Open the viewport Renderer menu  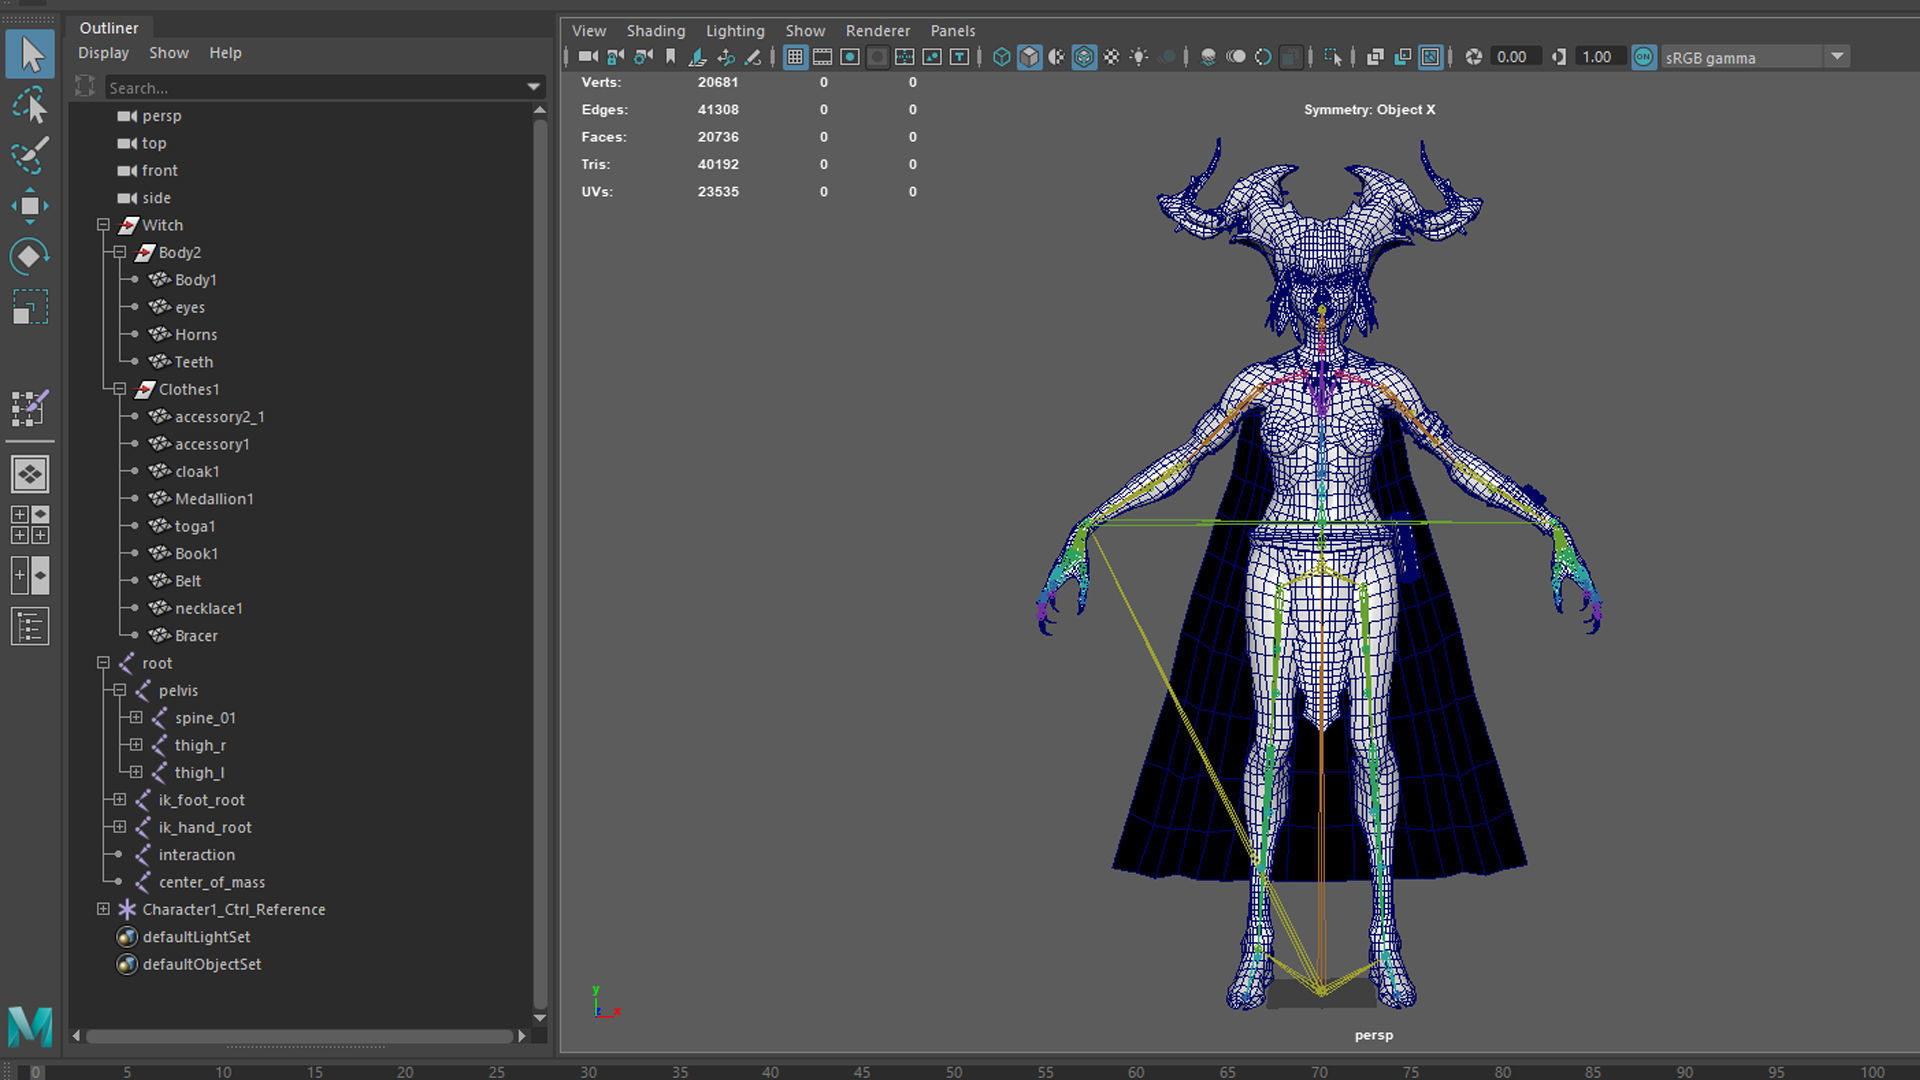(x=878, y=31)
